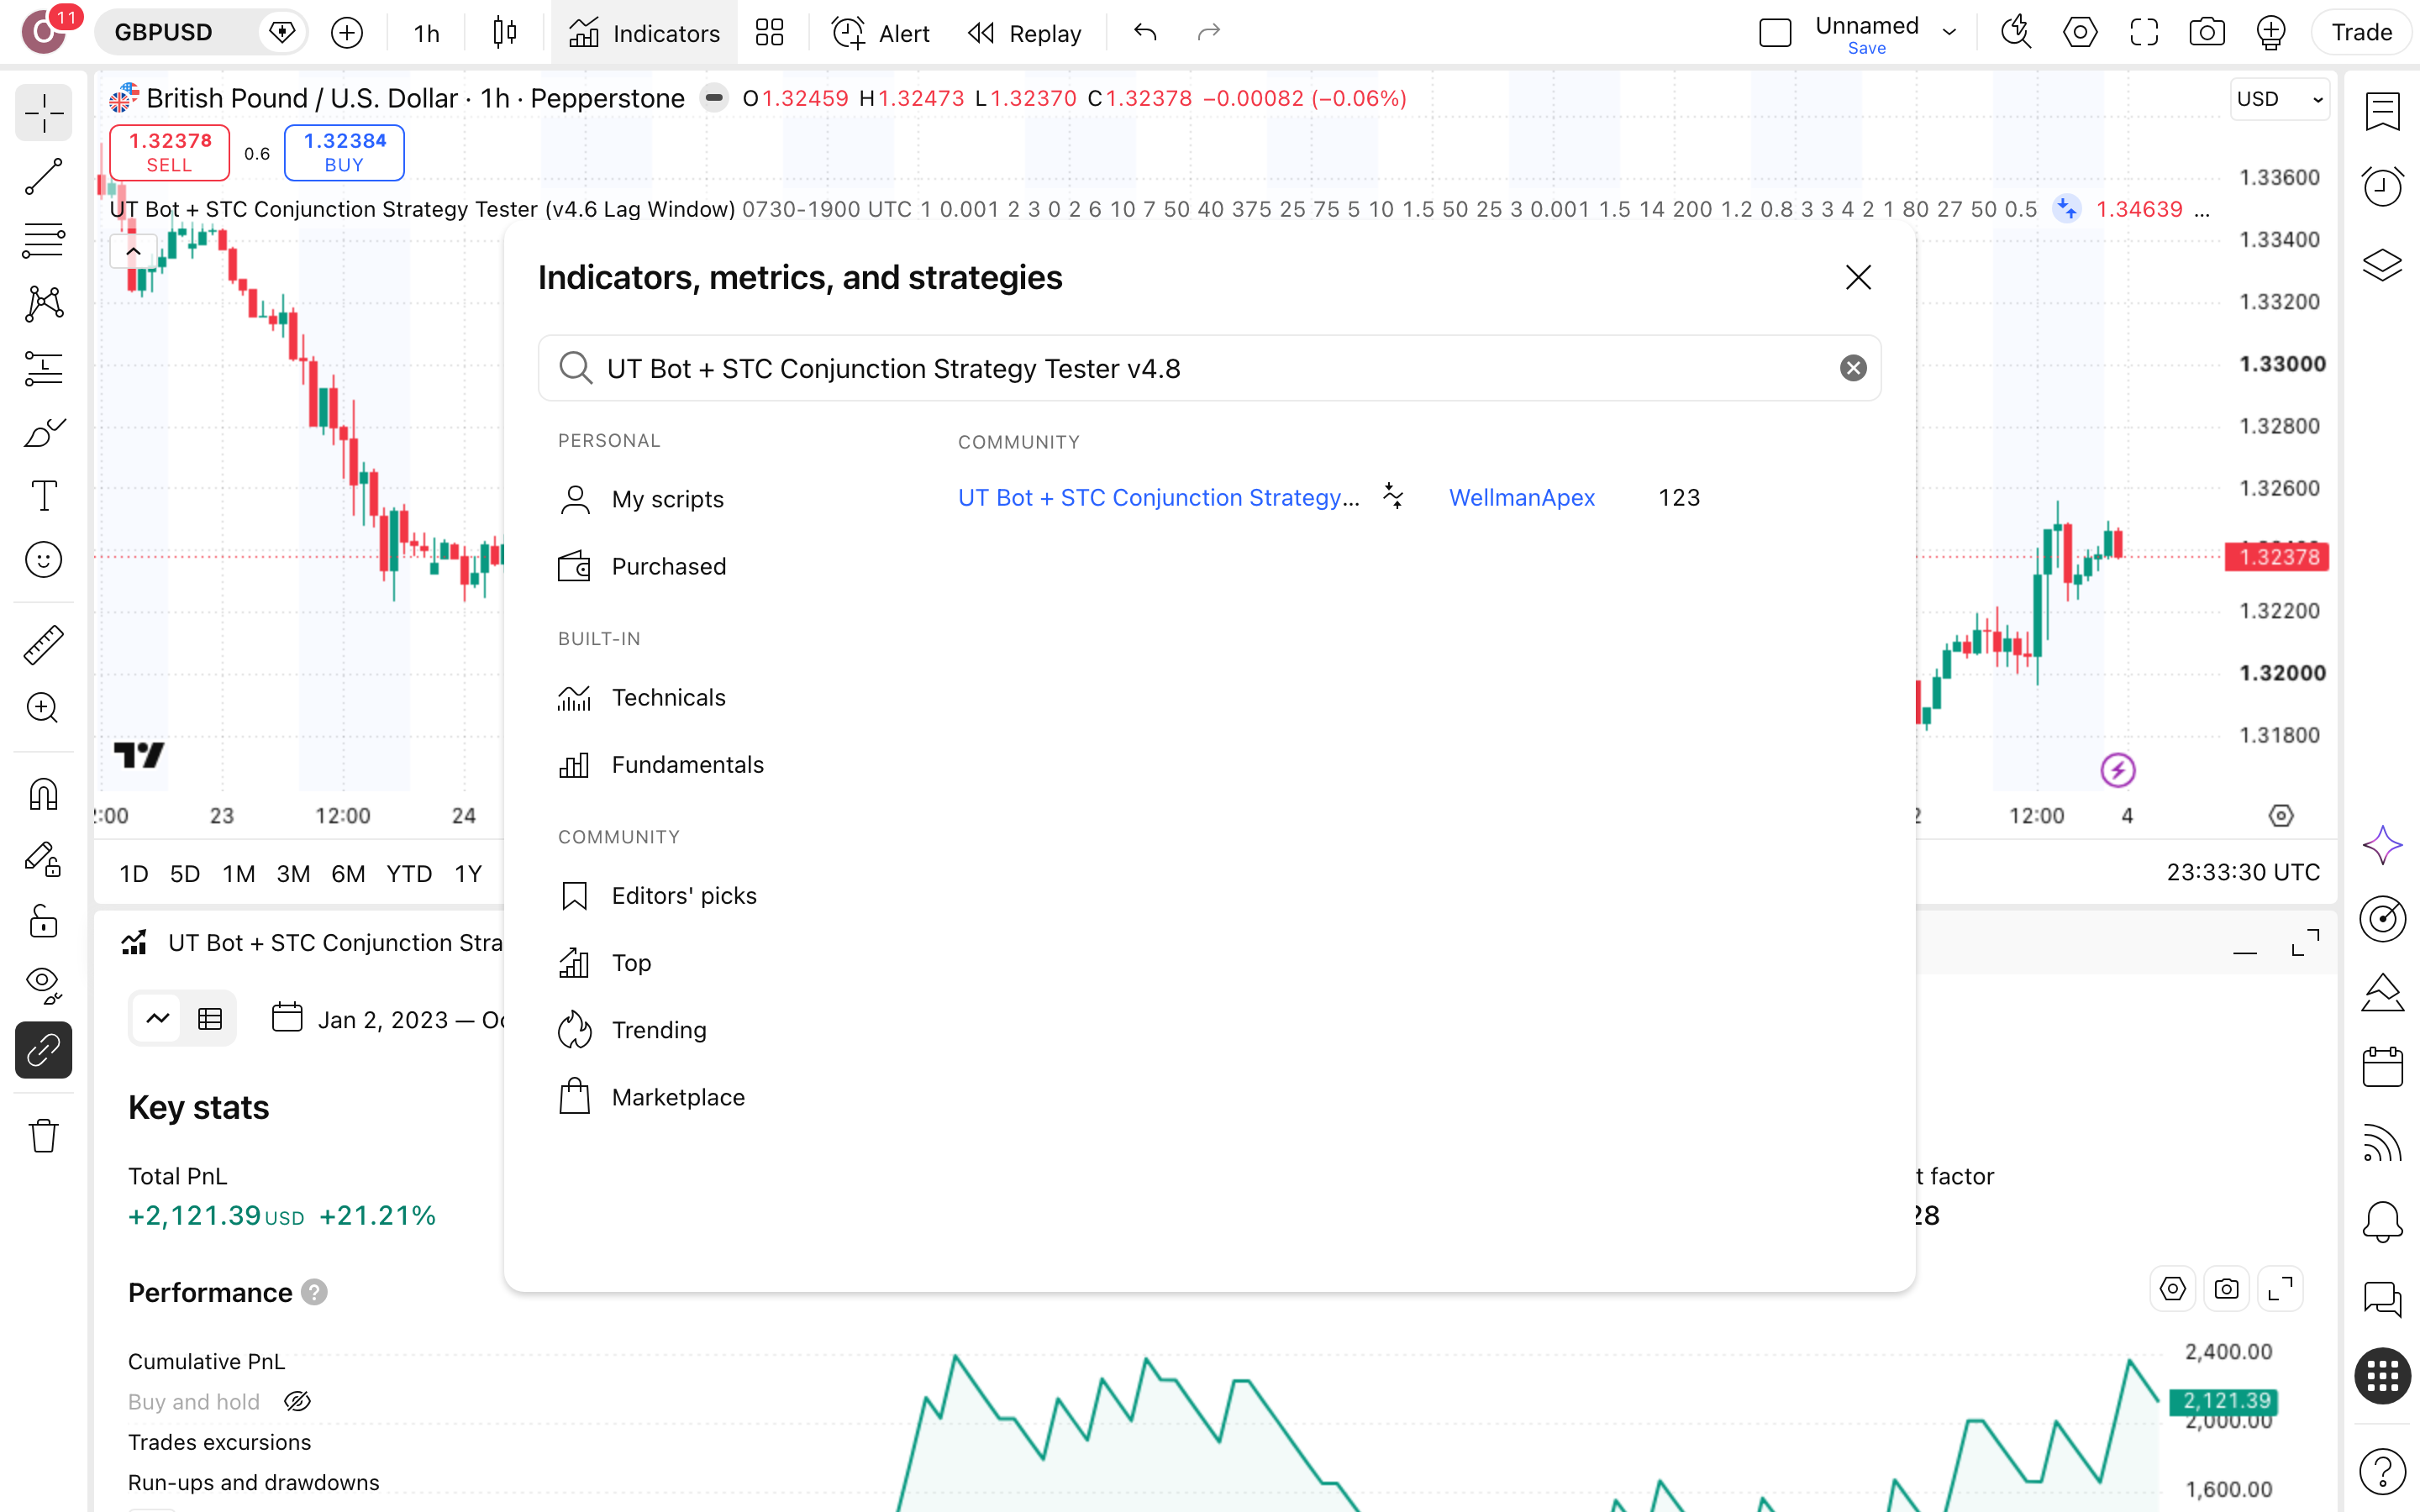Image resolution: width=2420 pixels, height=1512 pixels.
Task: Switch strategy report to chart view
Action: click(158, 1019)
